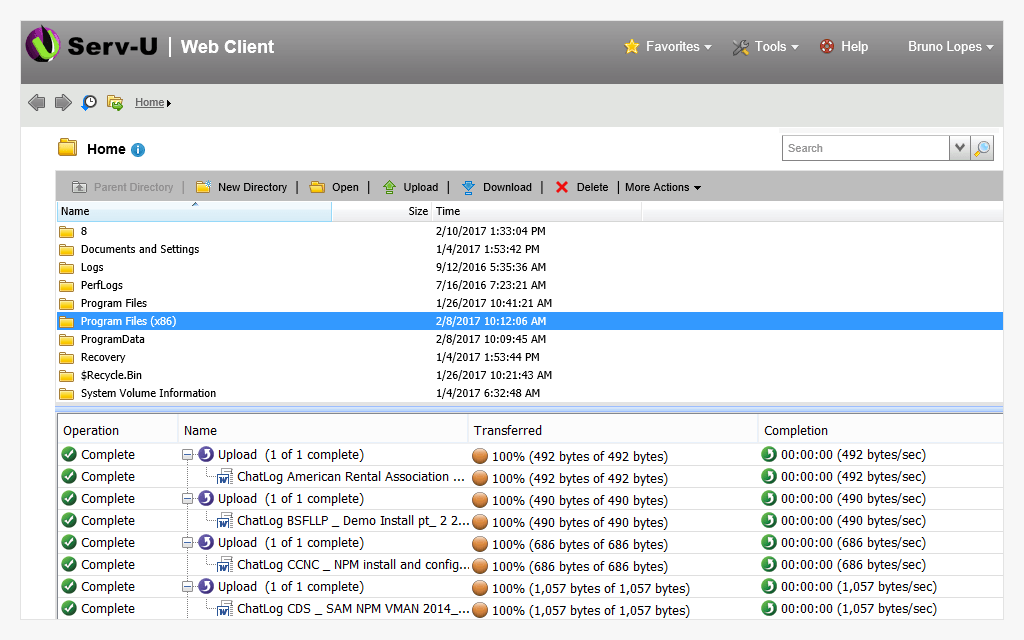1024x640 pixels.
Task: Run a search using the magnifier icon
Action: [981, 147]
